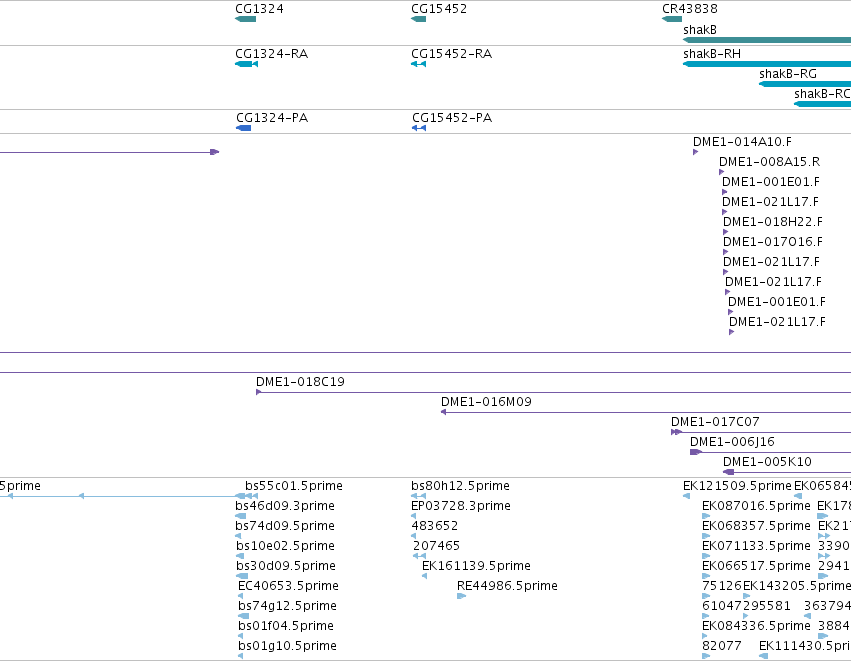The image size is (851, 661).
Task: Select the CG1324 gene label
Action: 259,9
